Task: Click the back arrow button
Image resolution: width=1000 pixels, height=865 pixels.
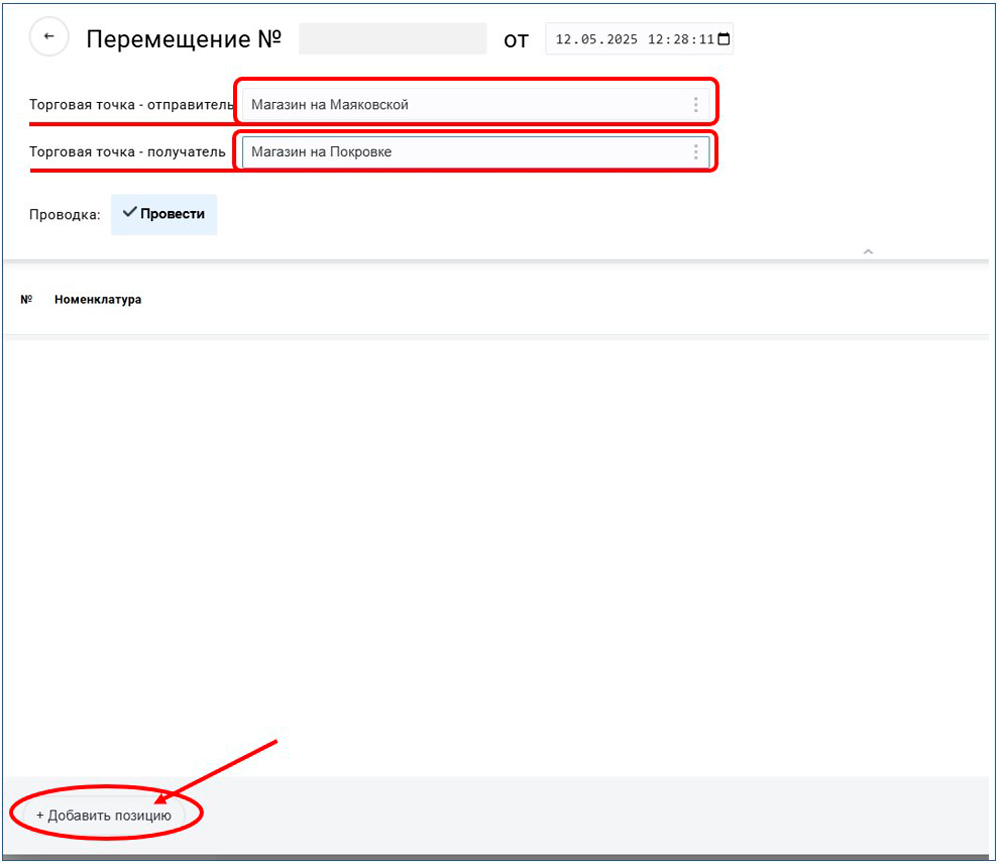Action: [x=49, y=38]
